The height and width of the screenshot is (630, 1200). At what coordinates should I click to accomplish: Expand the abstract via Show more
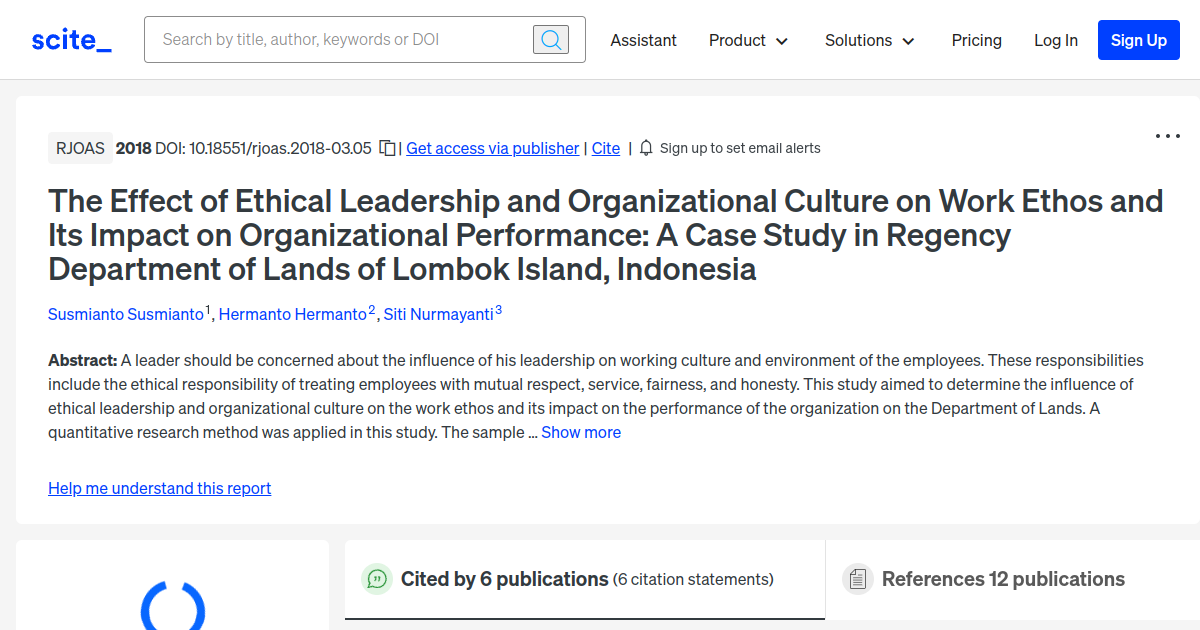pos(581,431)
